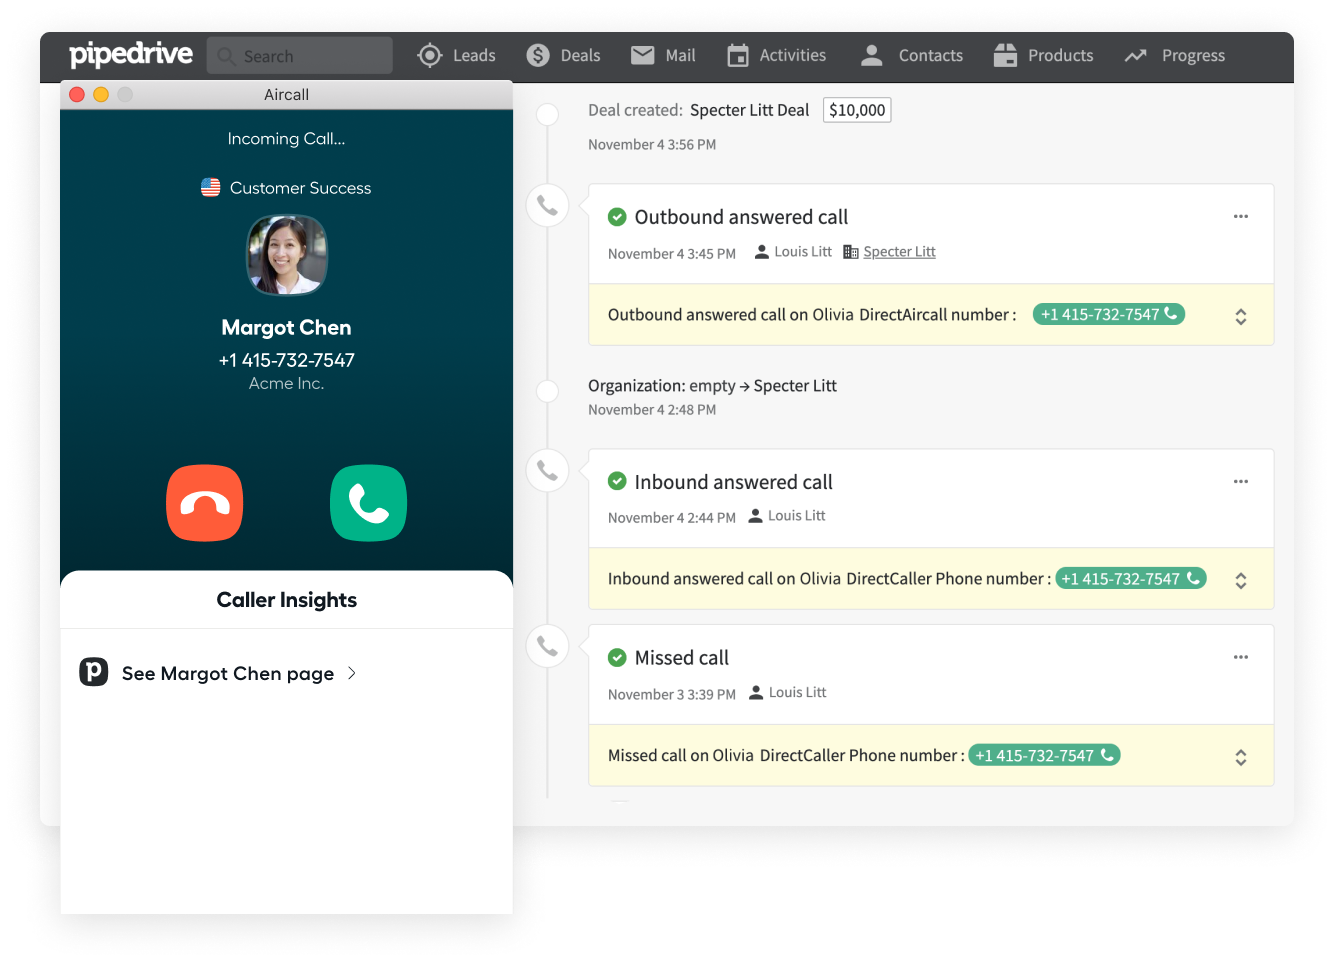The width and height of the screenshot is (1334, 962).
Task: Answer the incoming call with green button
Action: point(369,503)
